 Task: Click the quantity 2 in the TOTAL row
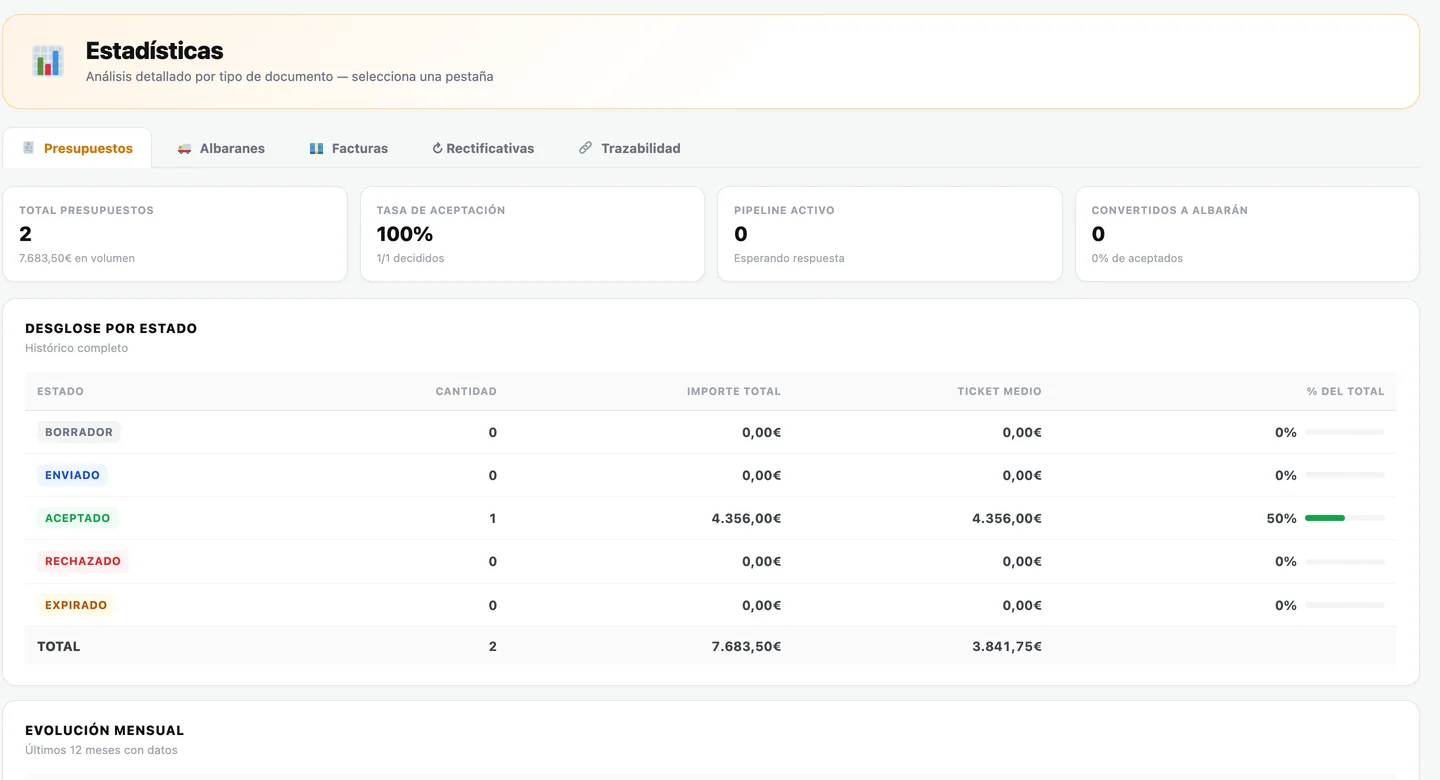tap(493, 646)
